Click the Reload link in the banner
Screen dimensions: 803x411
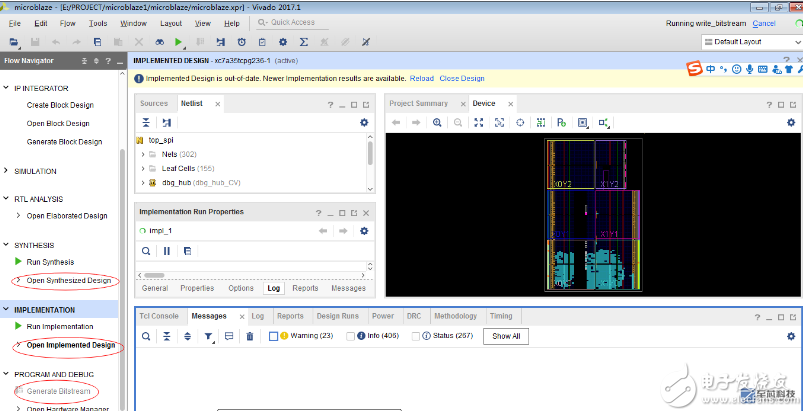(x=421, y=78)
